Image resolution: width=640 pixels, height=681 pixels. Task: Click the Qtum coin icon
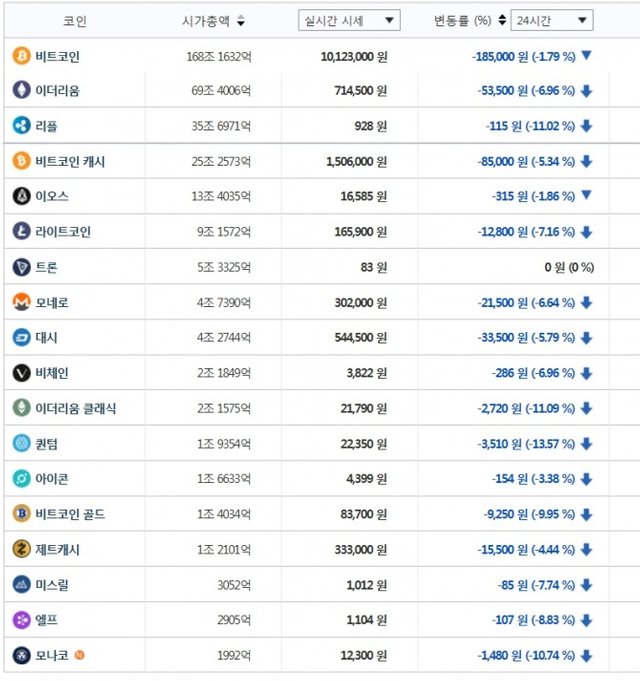click(21, 443)
